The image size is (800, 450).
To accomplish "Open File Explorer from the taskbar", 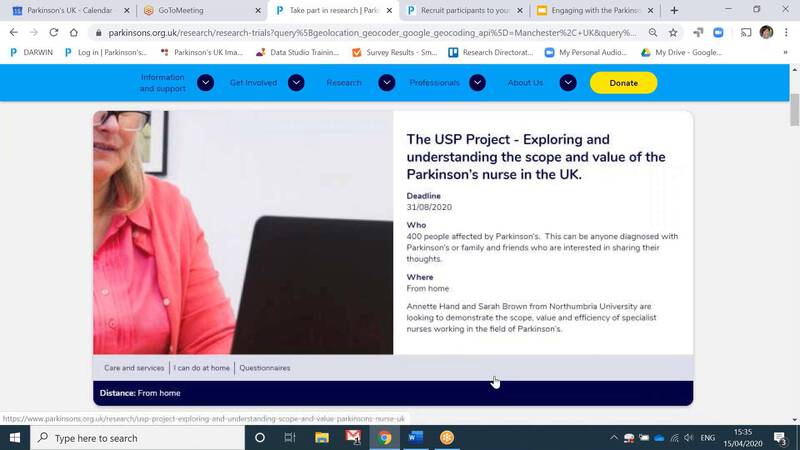I will 321,438.
